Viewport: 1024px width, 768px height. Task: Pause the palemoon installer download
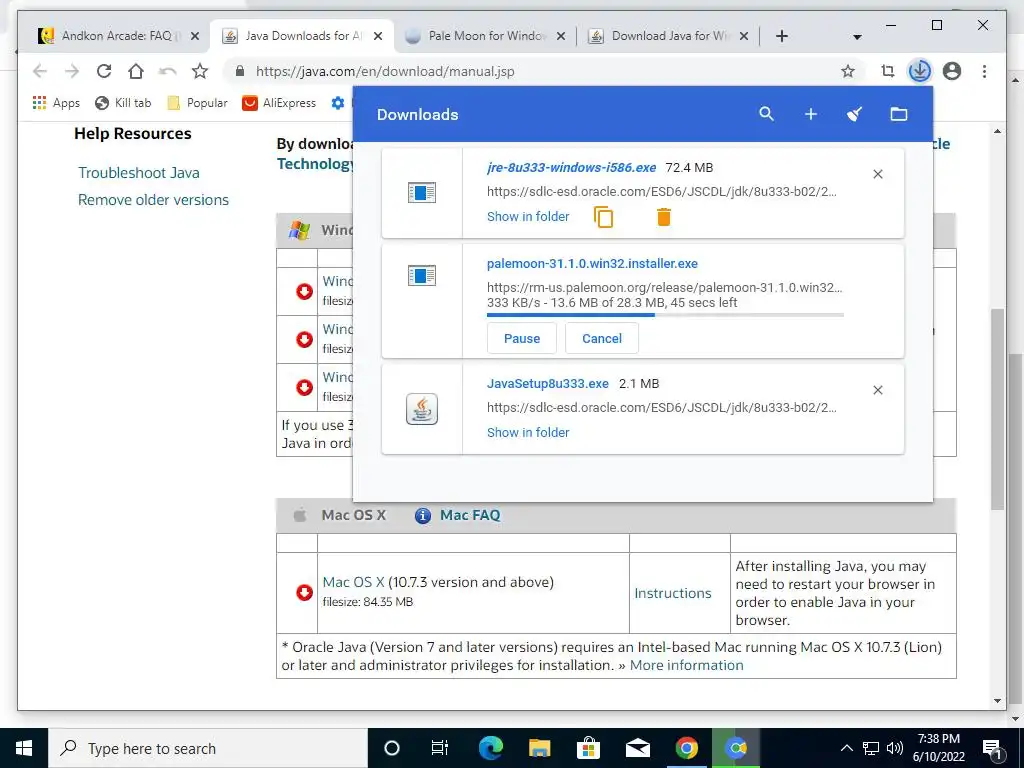(522, 338)
